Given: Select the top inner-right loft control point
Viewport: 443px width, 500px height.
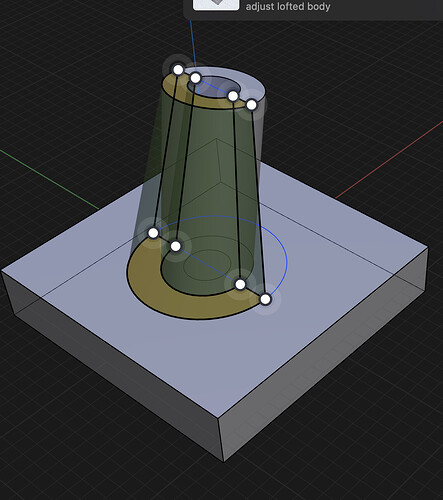Looking at the screenshot, I should pos(233,96).
